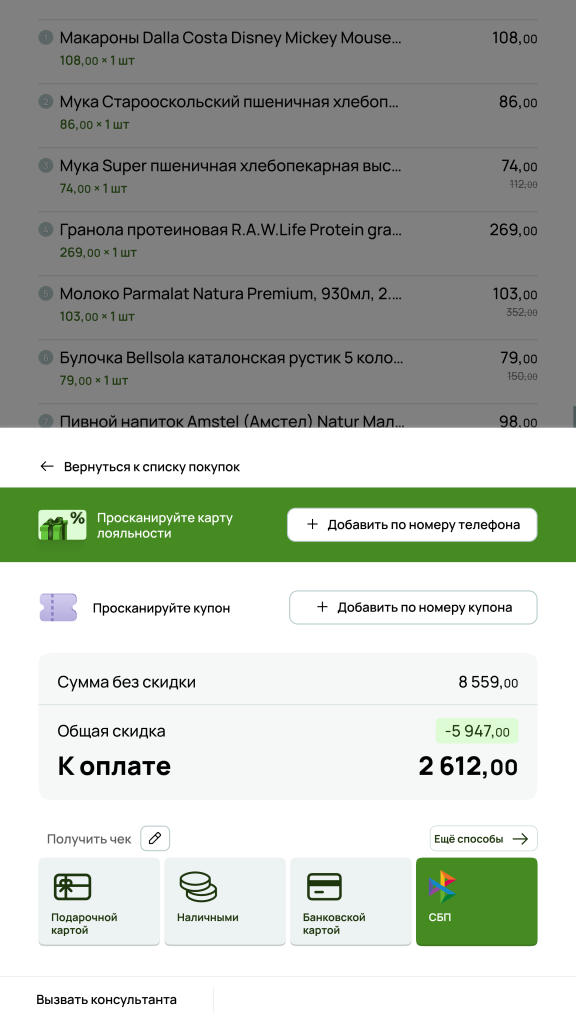Click the pencil edit receipt icon
Viewport: 576px width, 1024px height.
(155, 839)
